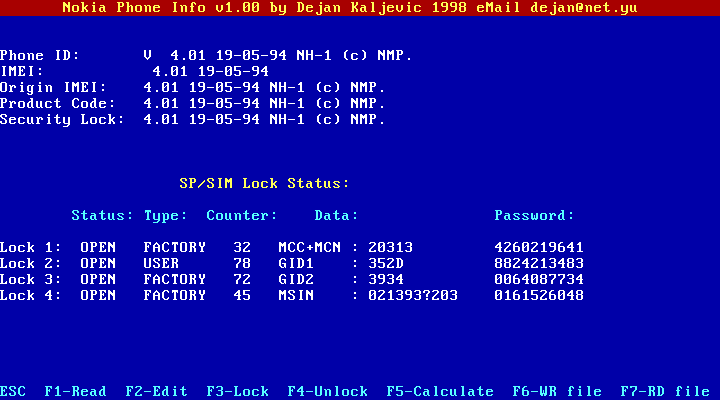The width and height of the screenshot is (720, 400).
Task: Click the Security Lock field label
Action: 62,119
